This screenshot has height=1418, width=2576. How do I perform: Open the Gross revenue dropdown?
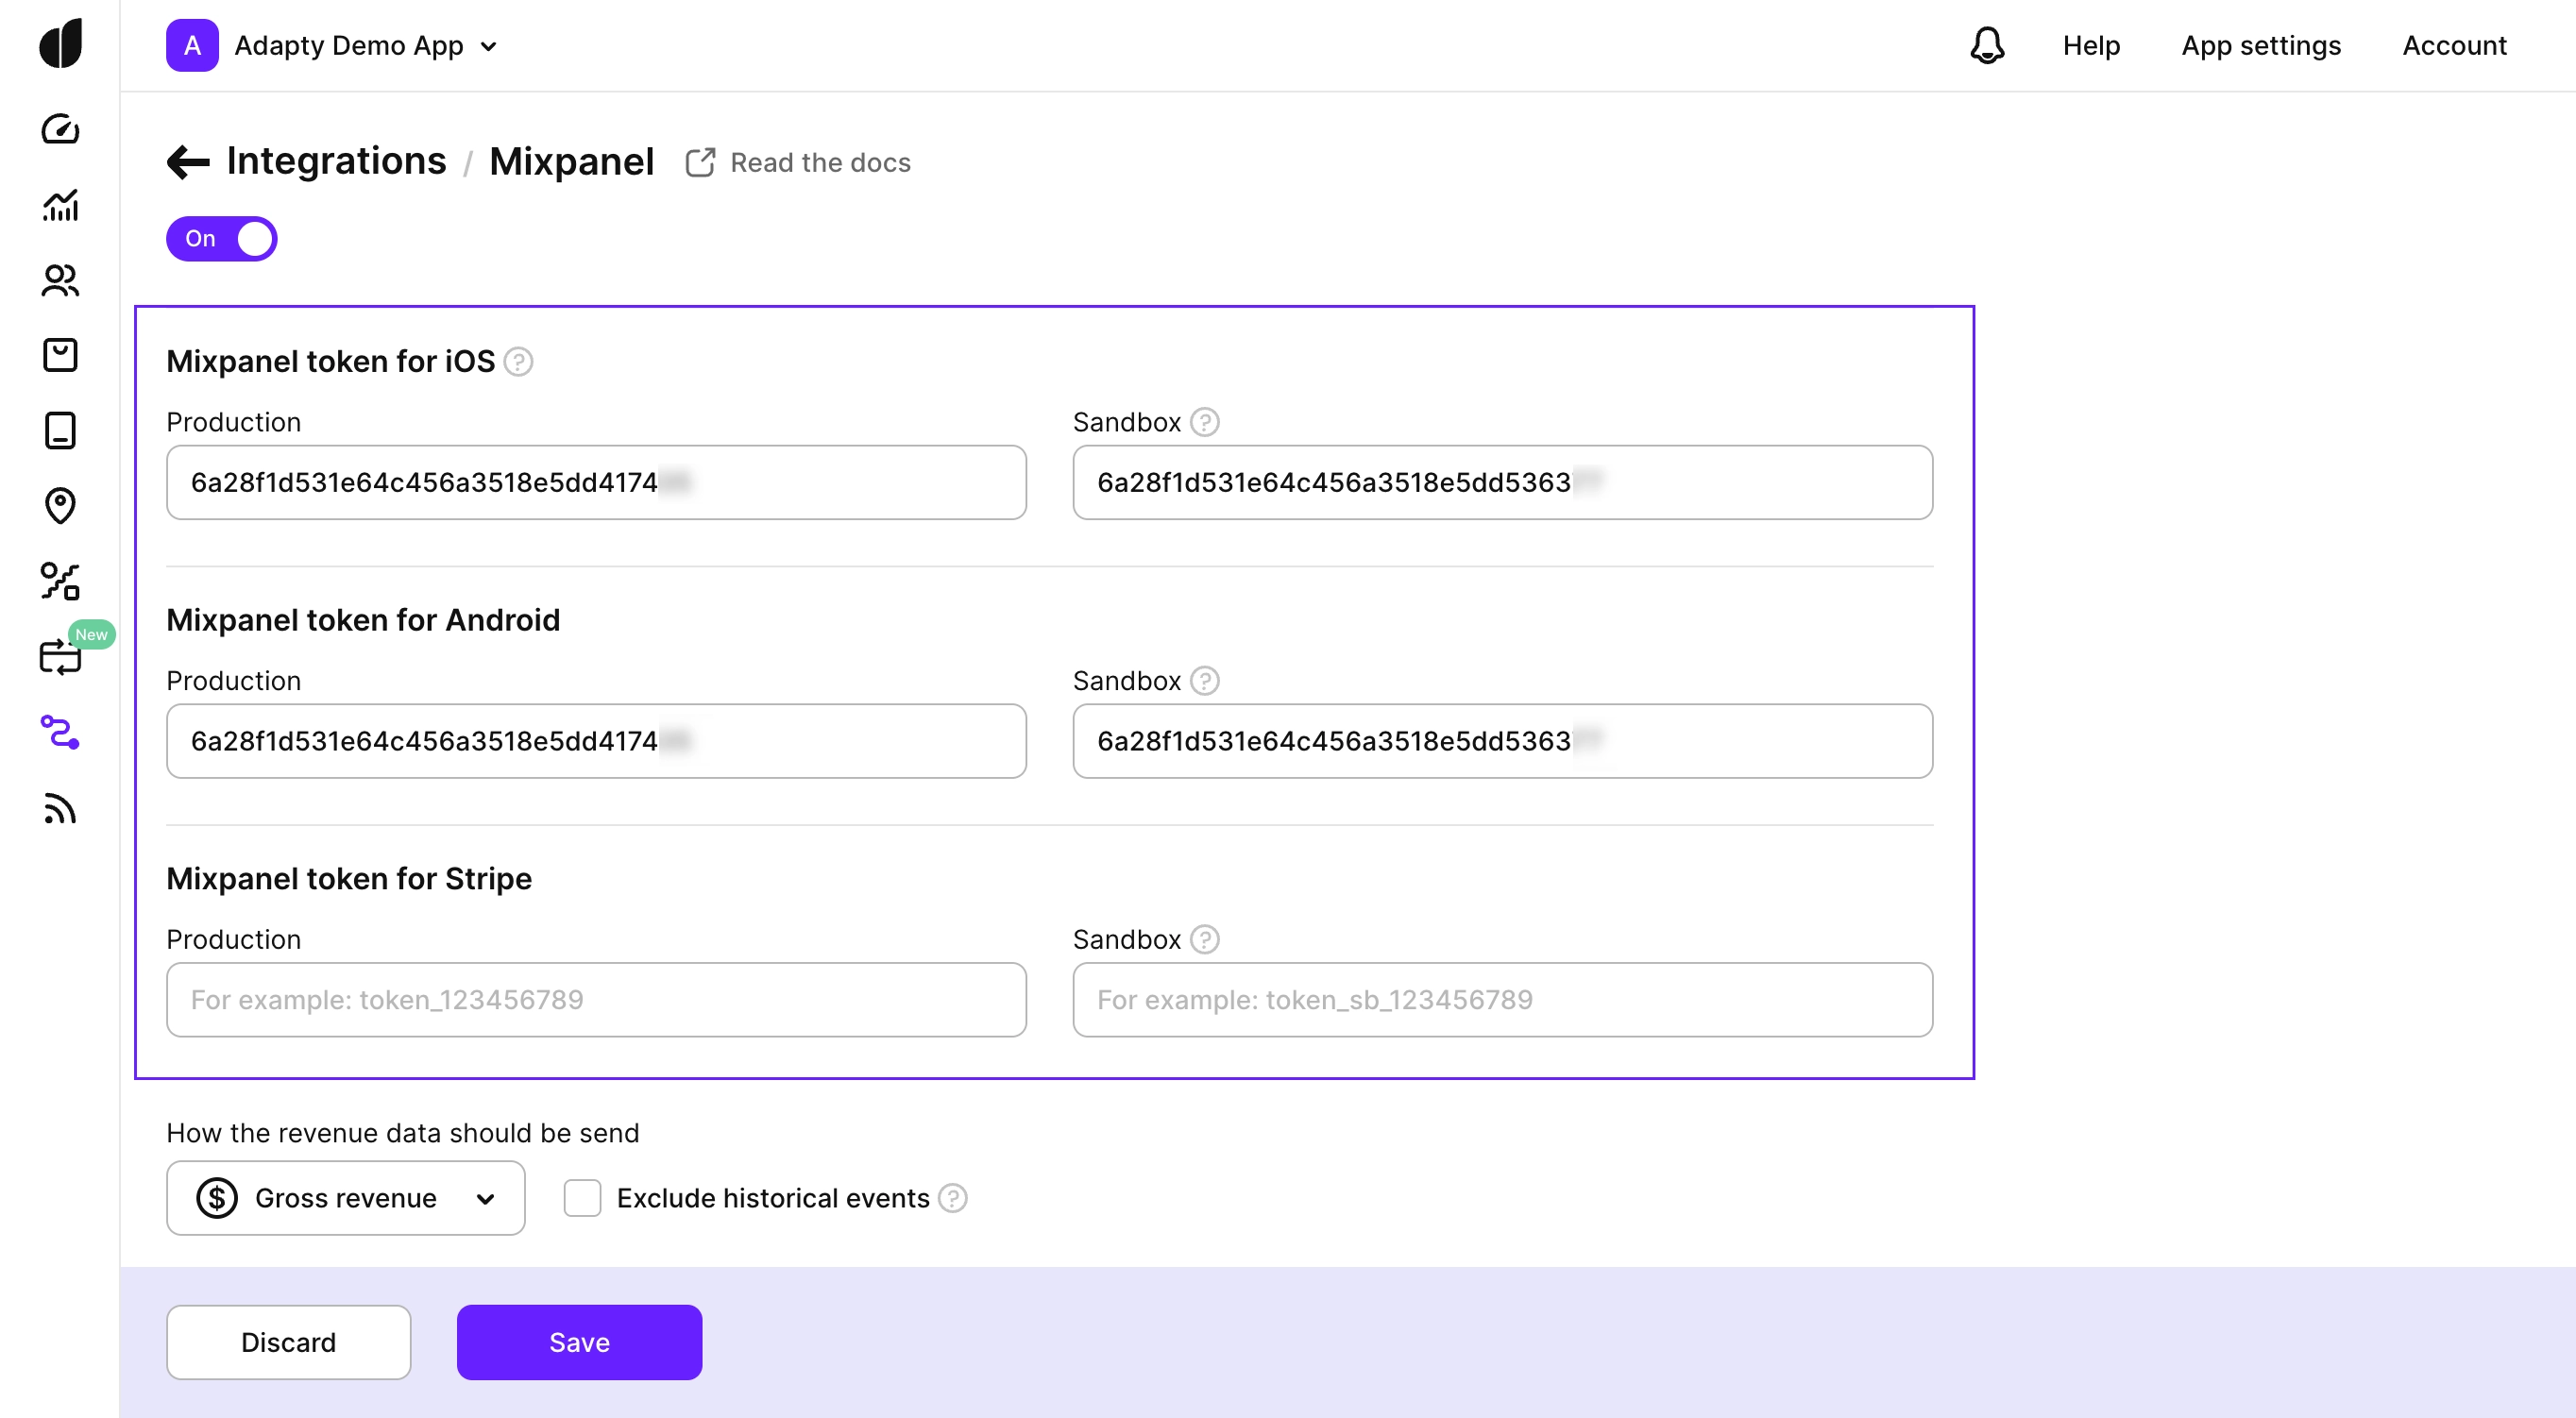(344, 1198)
